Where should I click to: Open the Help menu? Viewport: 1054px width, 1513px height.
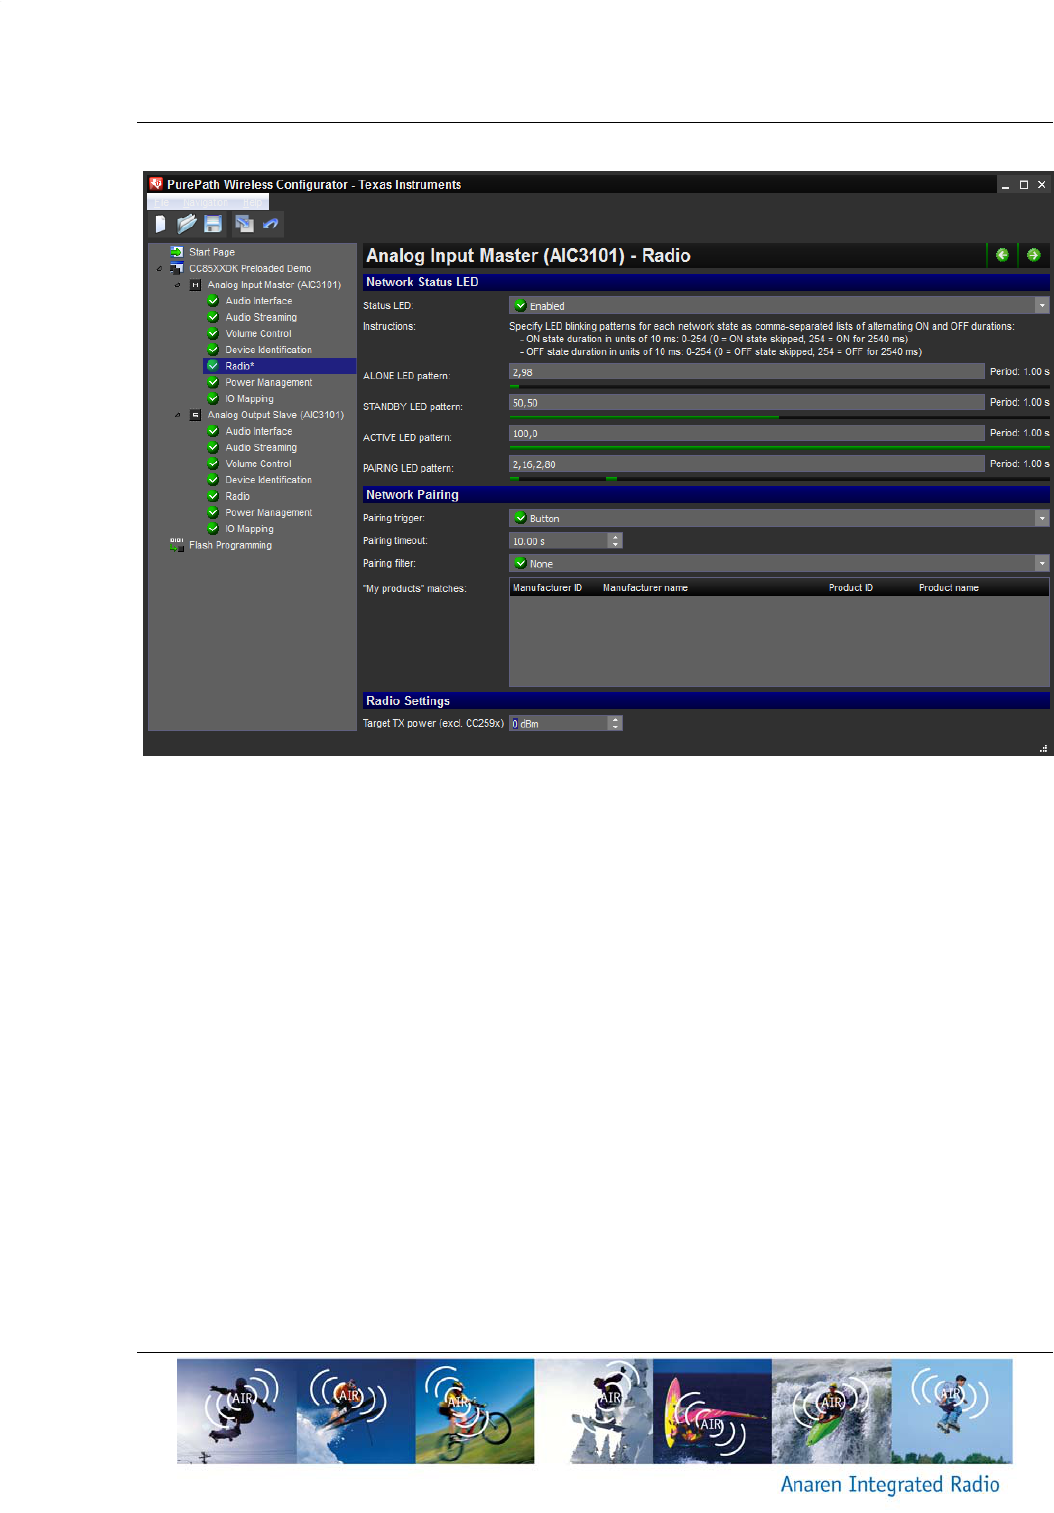pos(252,203)
